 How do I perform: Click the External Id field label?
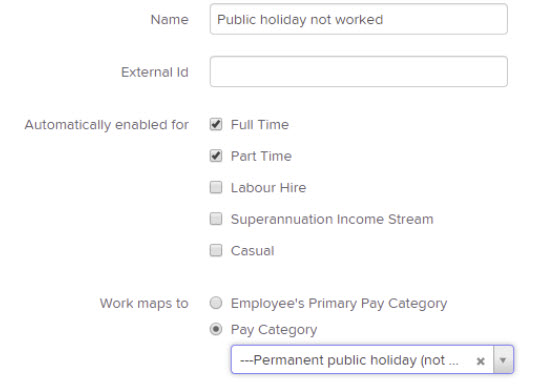[155, 72]
